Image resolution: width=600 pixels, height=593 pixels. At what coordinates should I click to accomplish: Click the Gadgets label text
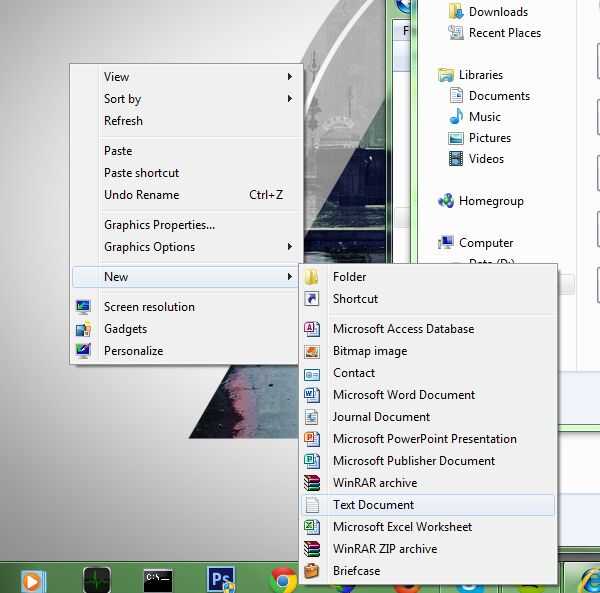pos(126,329)
